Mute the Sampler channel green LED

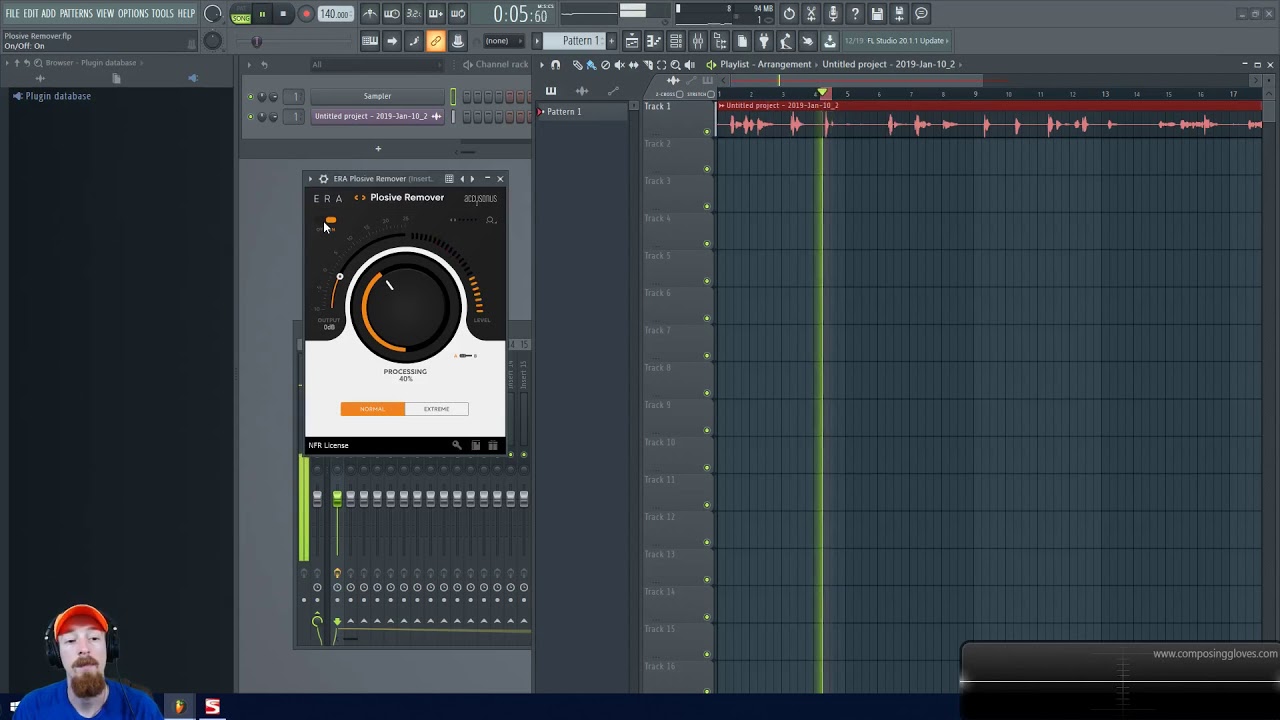point(250,97)
